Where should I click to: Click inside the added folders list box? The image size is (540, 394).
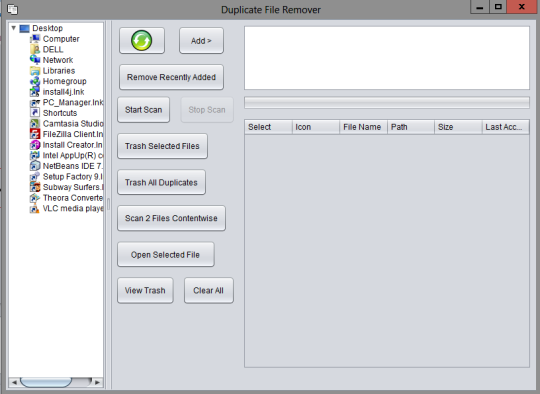pyautogui.click(x=387, y=58)
